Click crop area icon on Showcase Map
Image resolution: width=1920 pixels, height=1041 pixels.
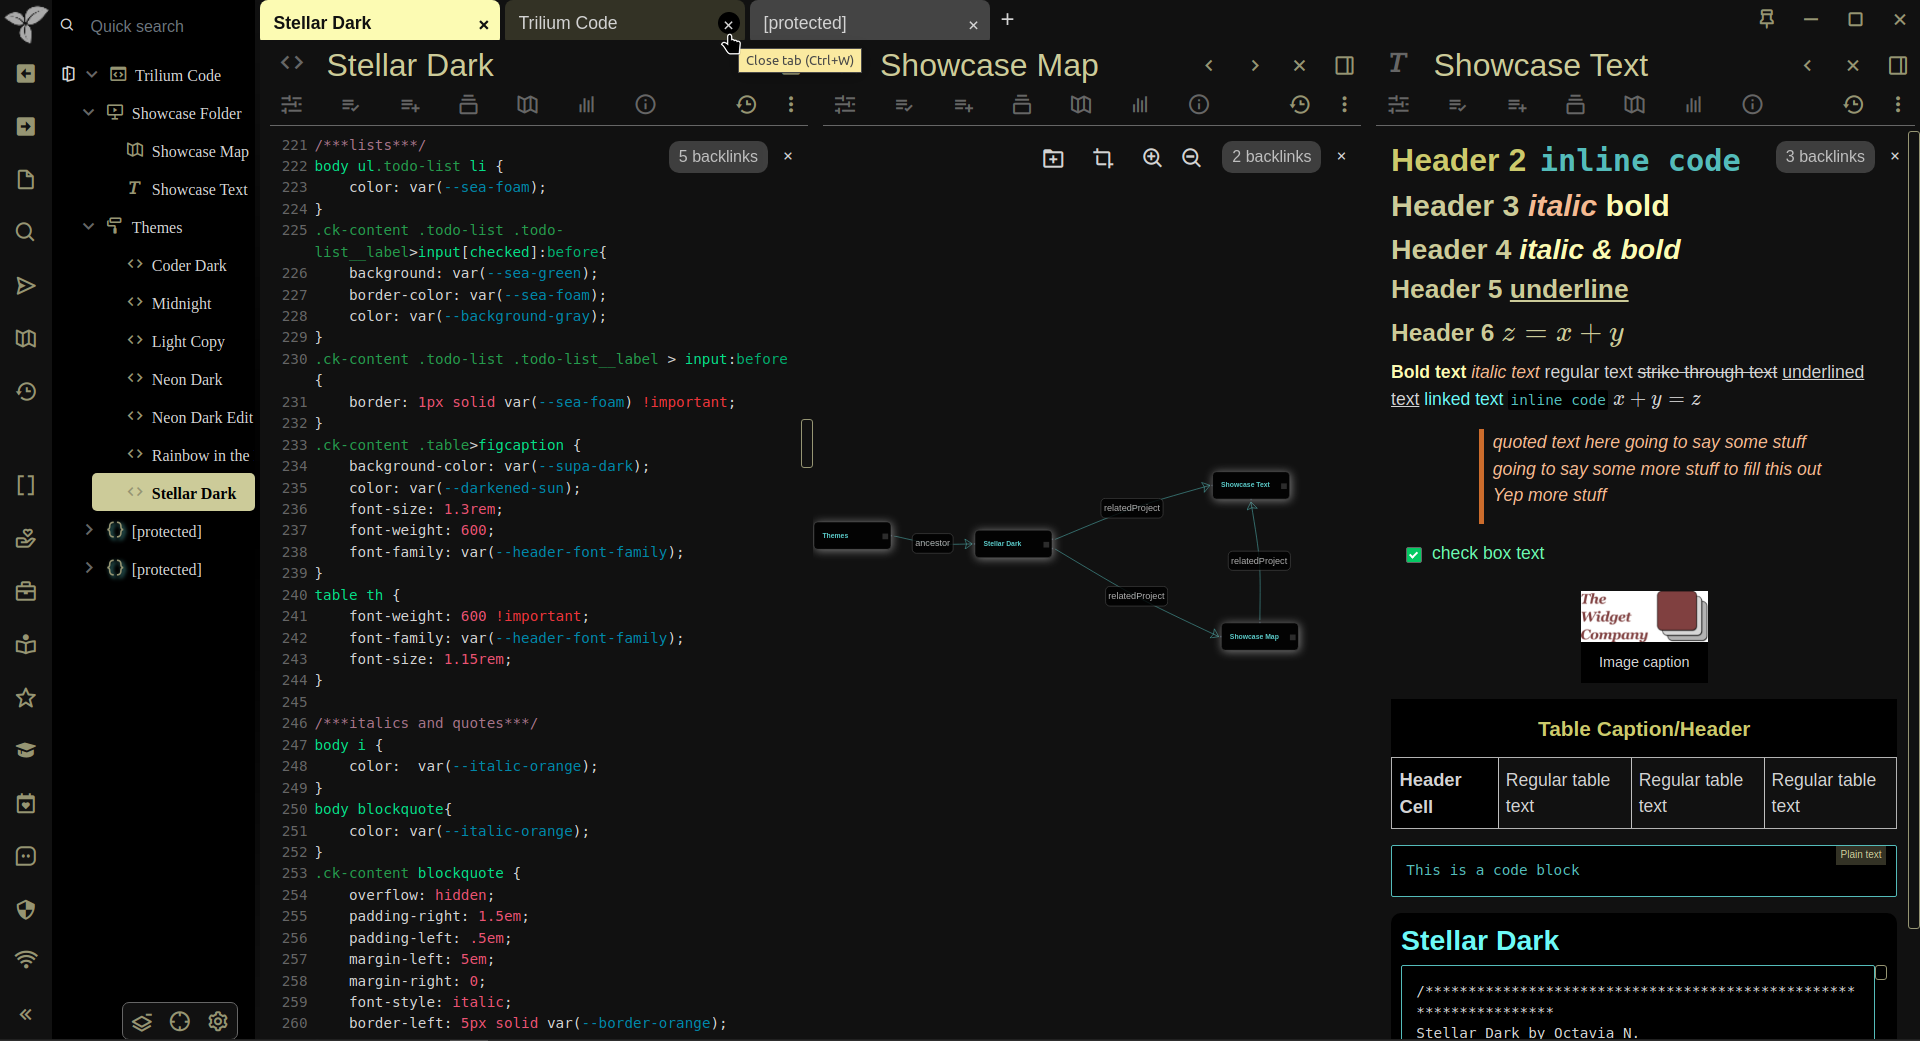(x=1103, y=158)
